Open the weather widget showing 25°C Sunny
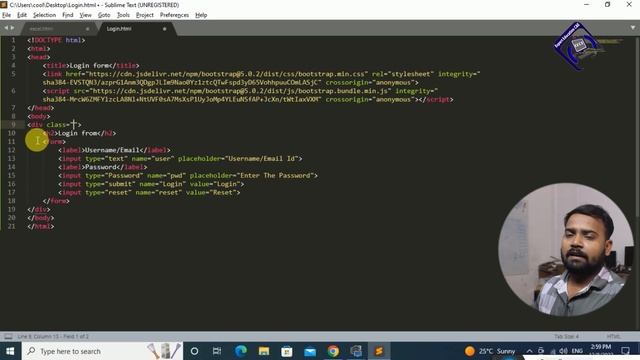Viewport: 640px width, 360px height. click(x=490, y=351)
